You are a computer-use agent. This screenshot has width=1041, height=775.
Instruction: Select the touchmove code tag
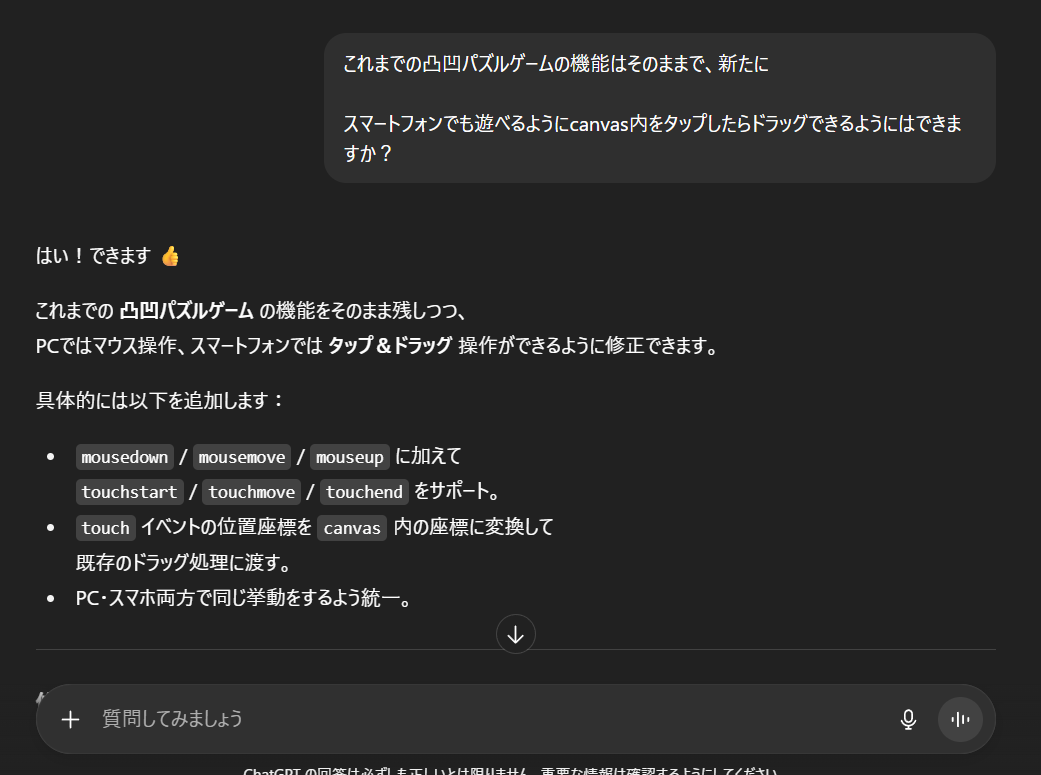252,492
